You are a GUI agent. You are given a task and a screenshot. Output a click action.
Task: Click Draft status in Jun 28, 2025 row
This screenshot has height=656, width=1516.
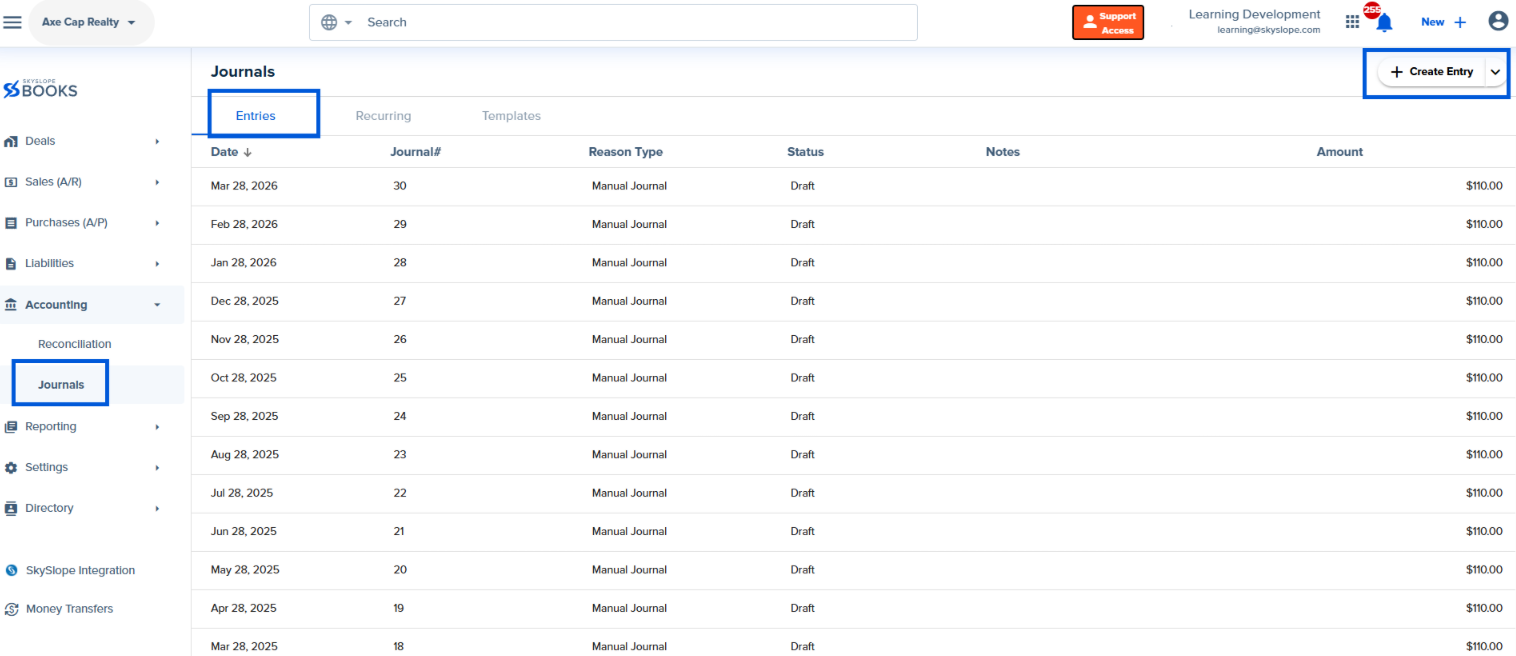coord(802,532)
